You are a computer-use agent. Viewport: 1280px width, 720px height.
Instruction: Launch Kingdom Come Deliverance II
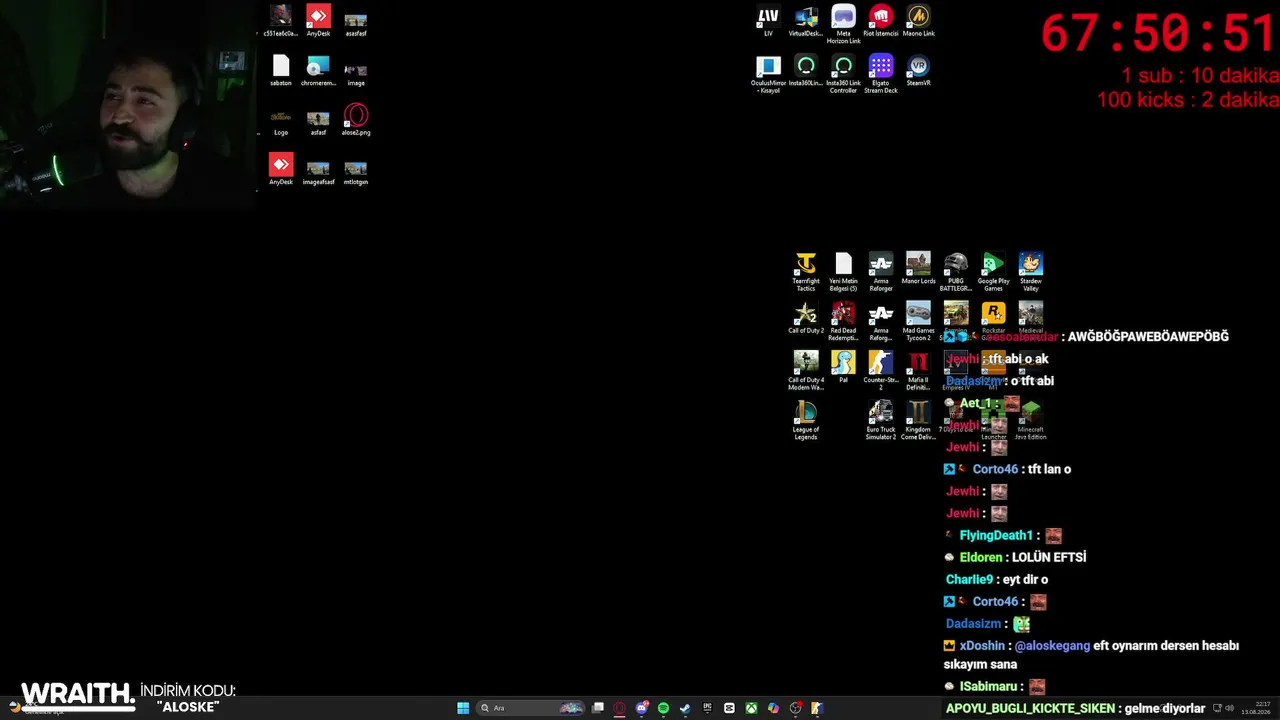click(918, 420)
